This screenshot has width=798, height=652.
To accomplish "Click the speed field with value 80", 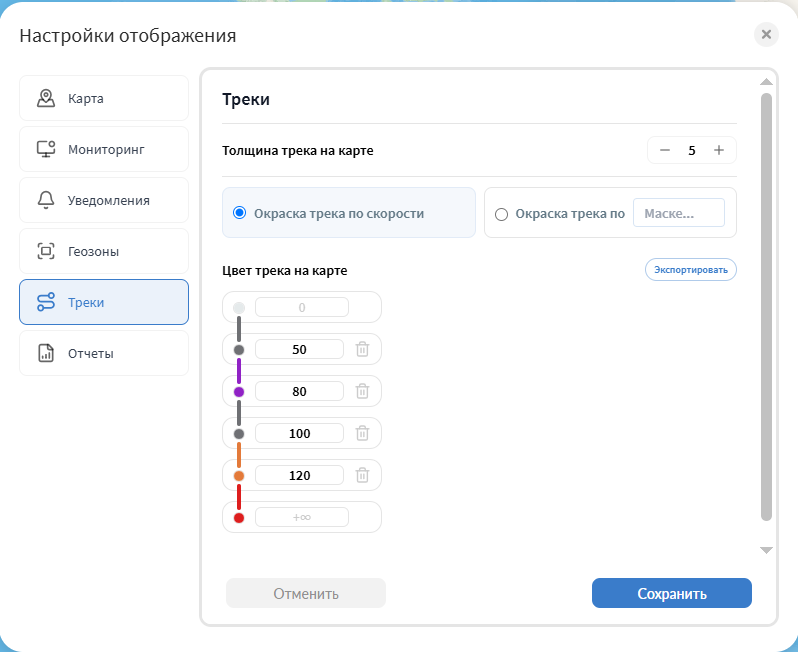I will [299, 391].
